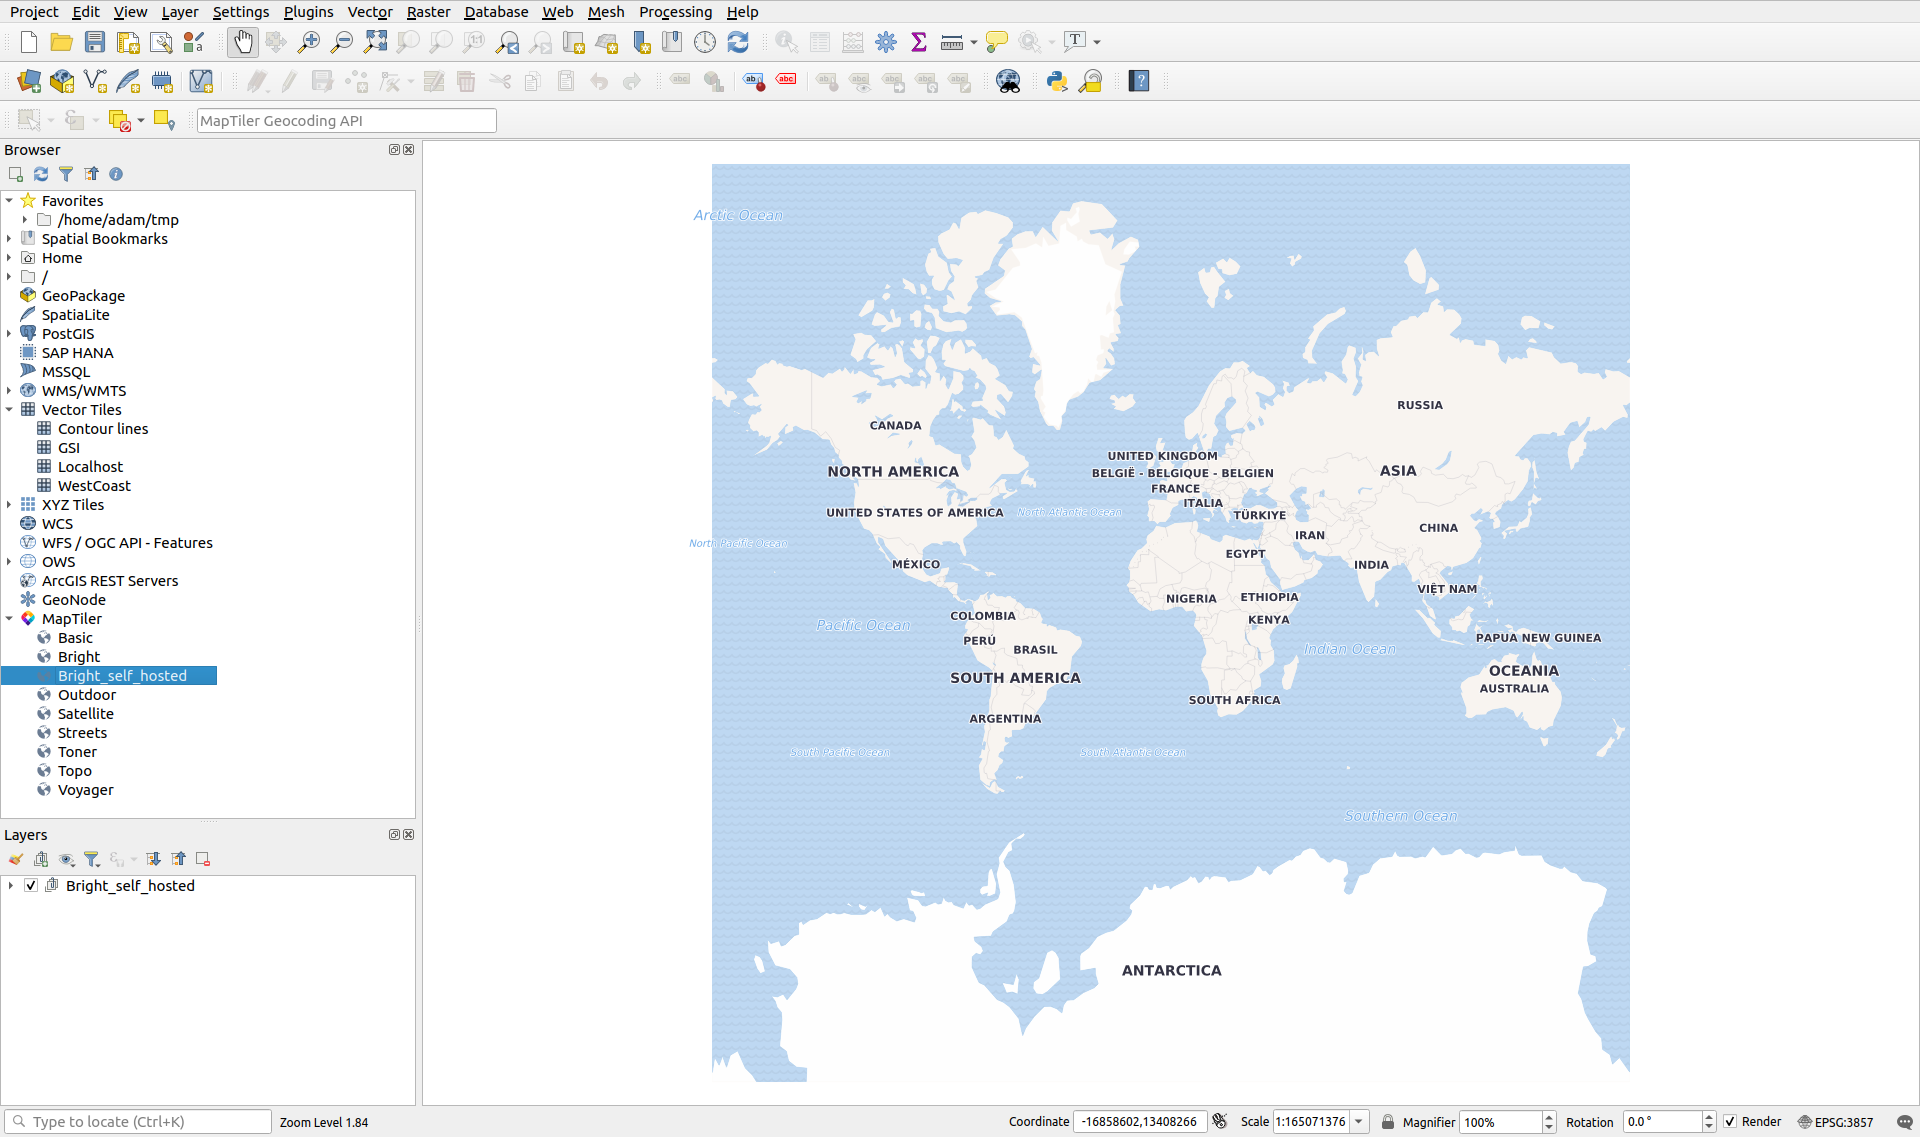Collapse the MapTiler tree node

tap(9, 619)
